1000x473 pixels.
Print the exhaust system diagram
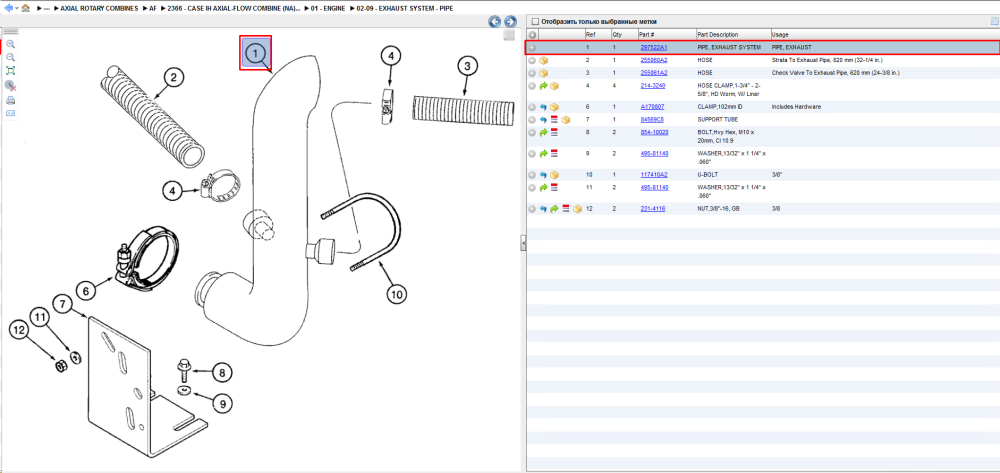10,100
